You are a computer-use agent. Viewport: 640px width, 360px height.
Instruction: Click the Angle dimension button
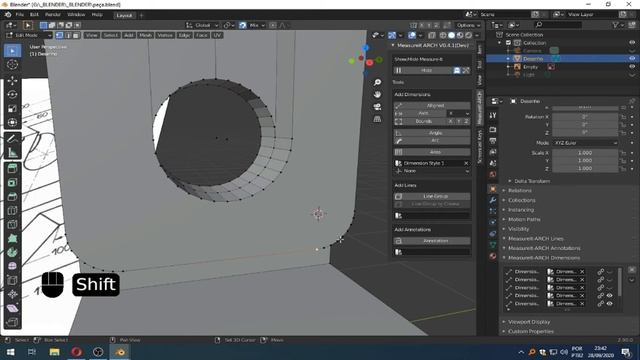pos(432,133)
